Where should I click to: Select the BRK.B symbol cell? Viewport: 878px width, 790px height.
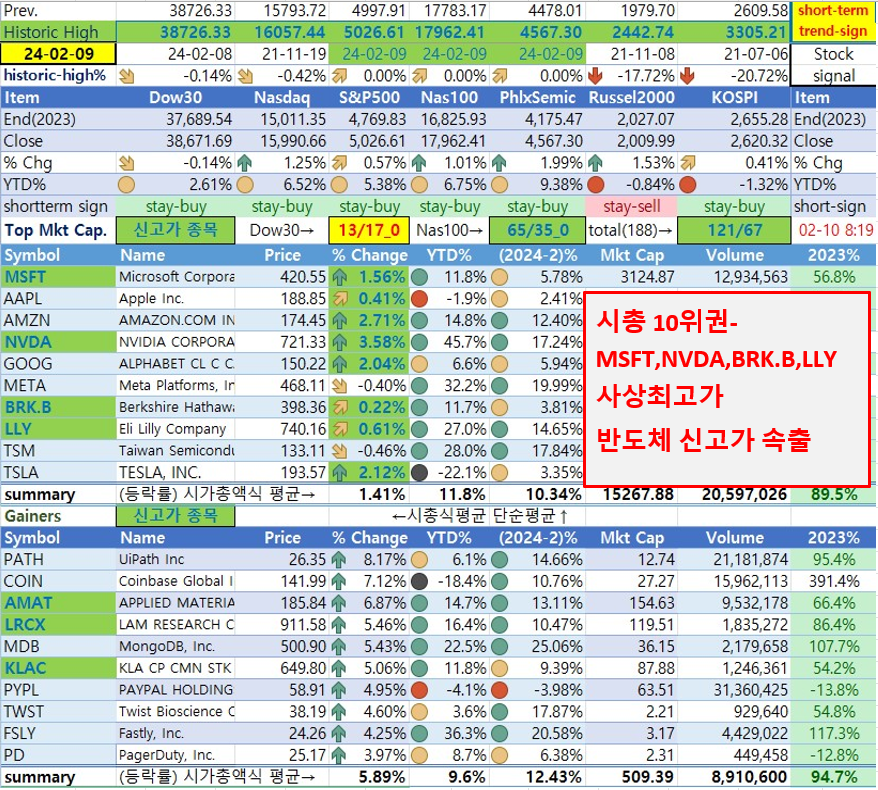[x=58, y=408]
